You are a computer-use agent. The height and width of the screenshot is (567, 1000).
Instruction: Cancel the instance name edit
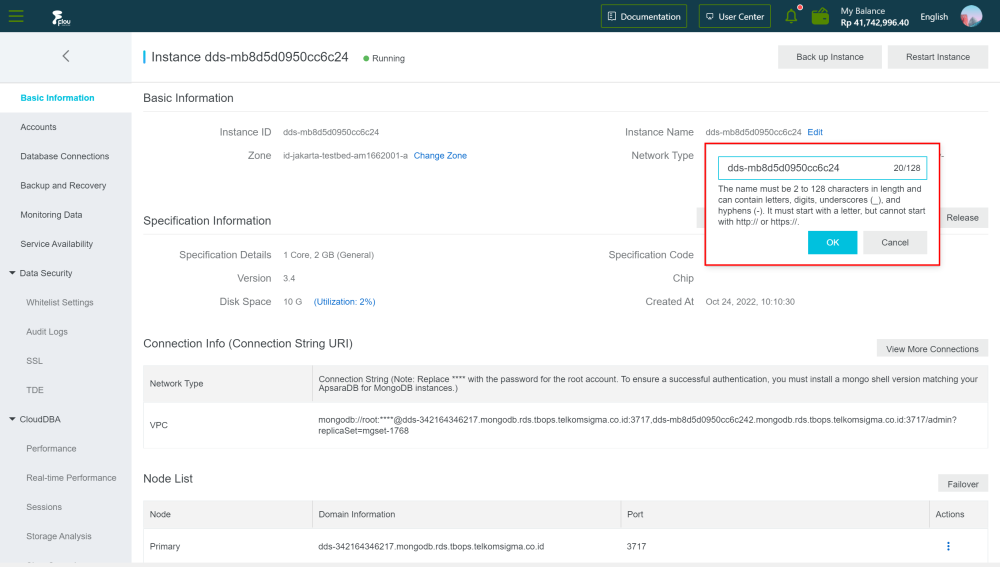tap(895, 242)
